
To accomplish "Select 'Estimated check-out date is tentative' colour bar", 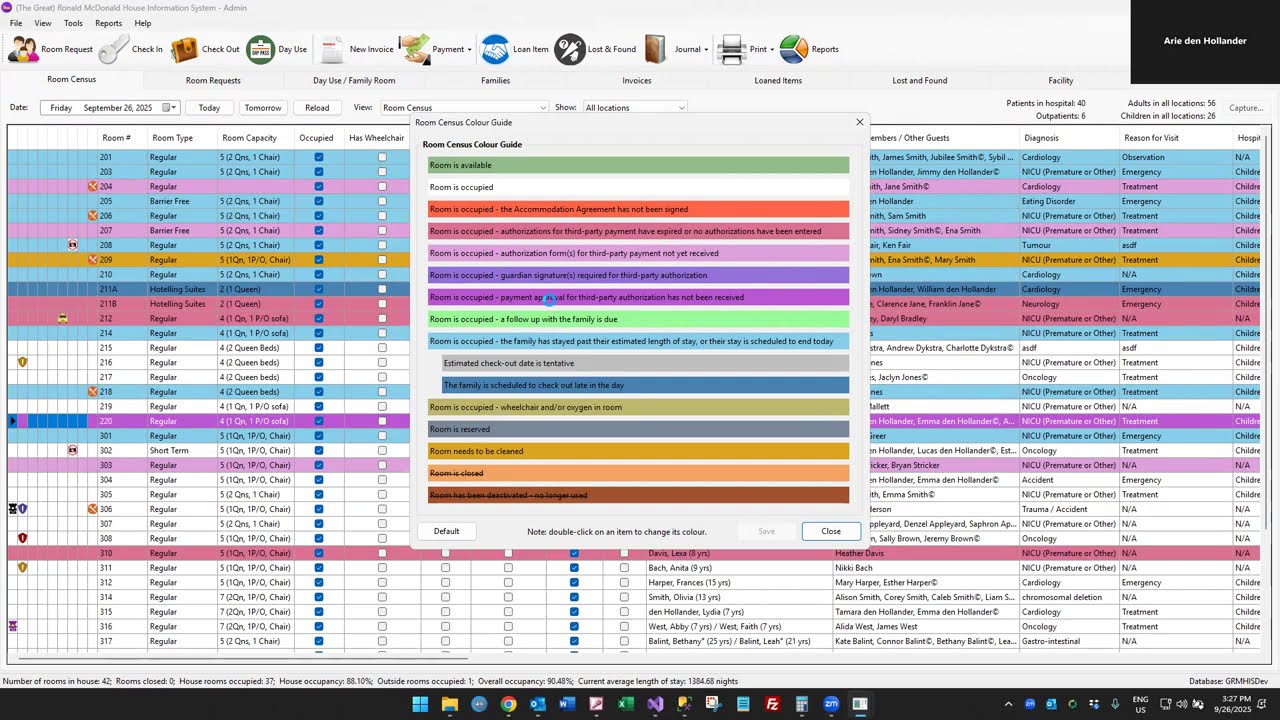I will [645, 363].
